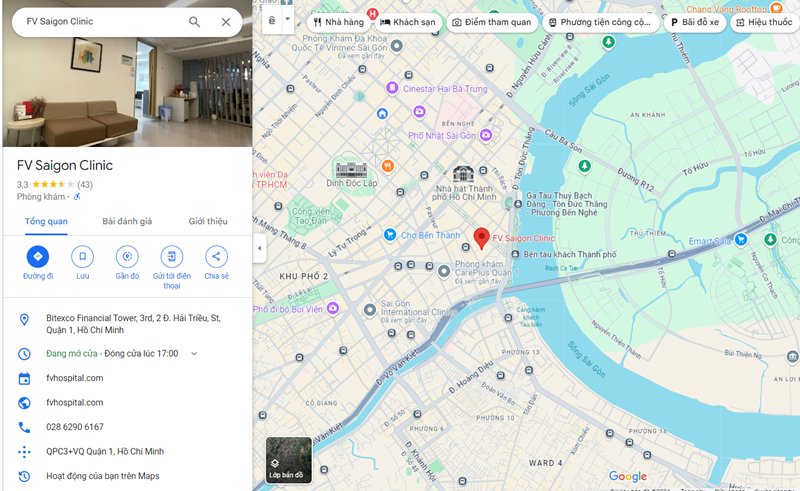The width and height of the screenshot is (800, 491).
Task: Save the place with the Lưu icon
Action: click(x=82, y=257)
